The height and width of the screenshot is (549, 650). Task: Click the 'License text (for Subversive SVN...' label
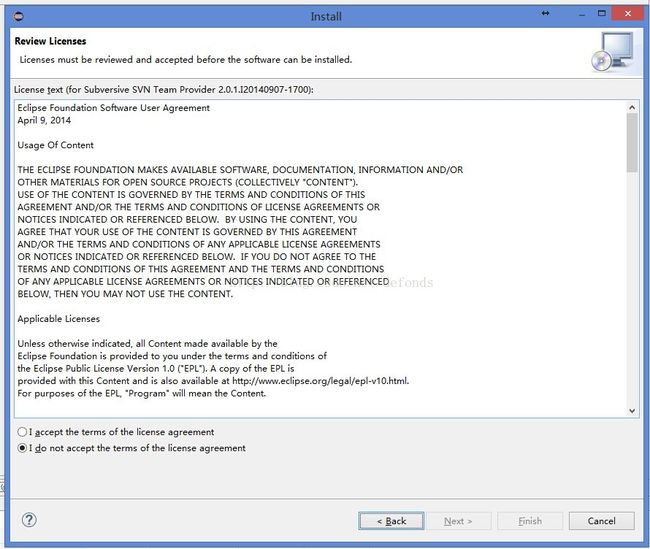[x=164, y=90]
